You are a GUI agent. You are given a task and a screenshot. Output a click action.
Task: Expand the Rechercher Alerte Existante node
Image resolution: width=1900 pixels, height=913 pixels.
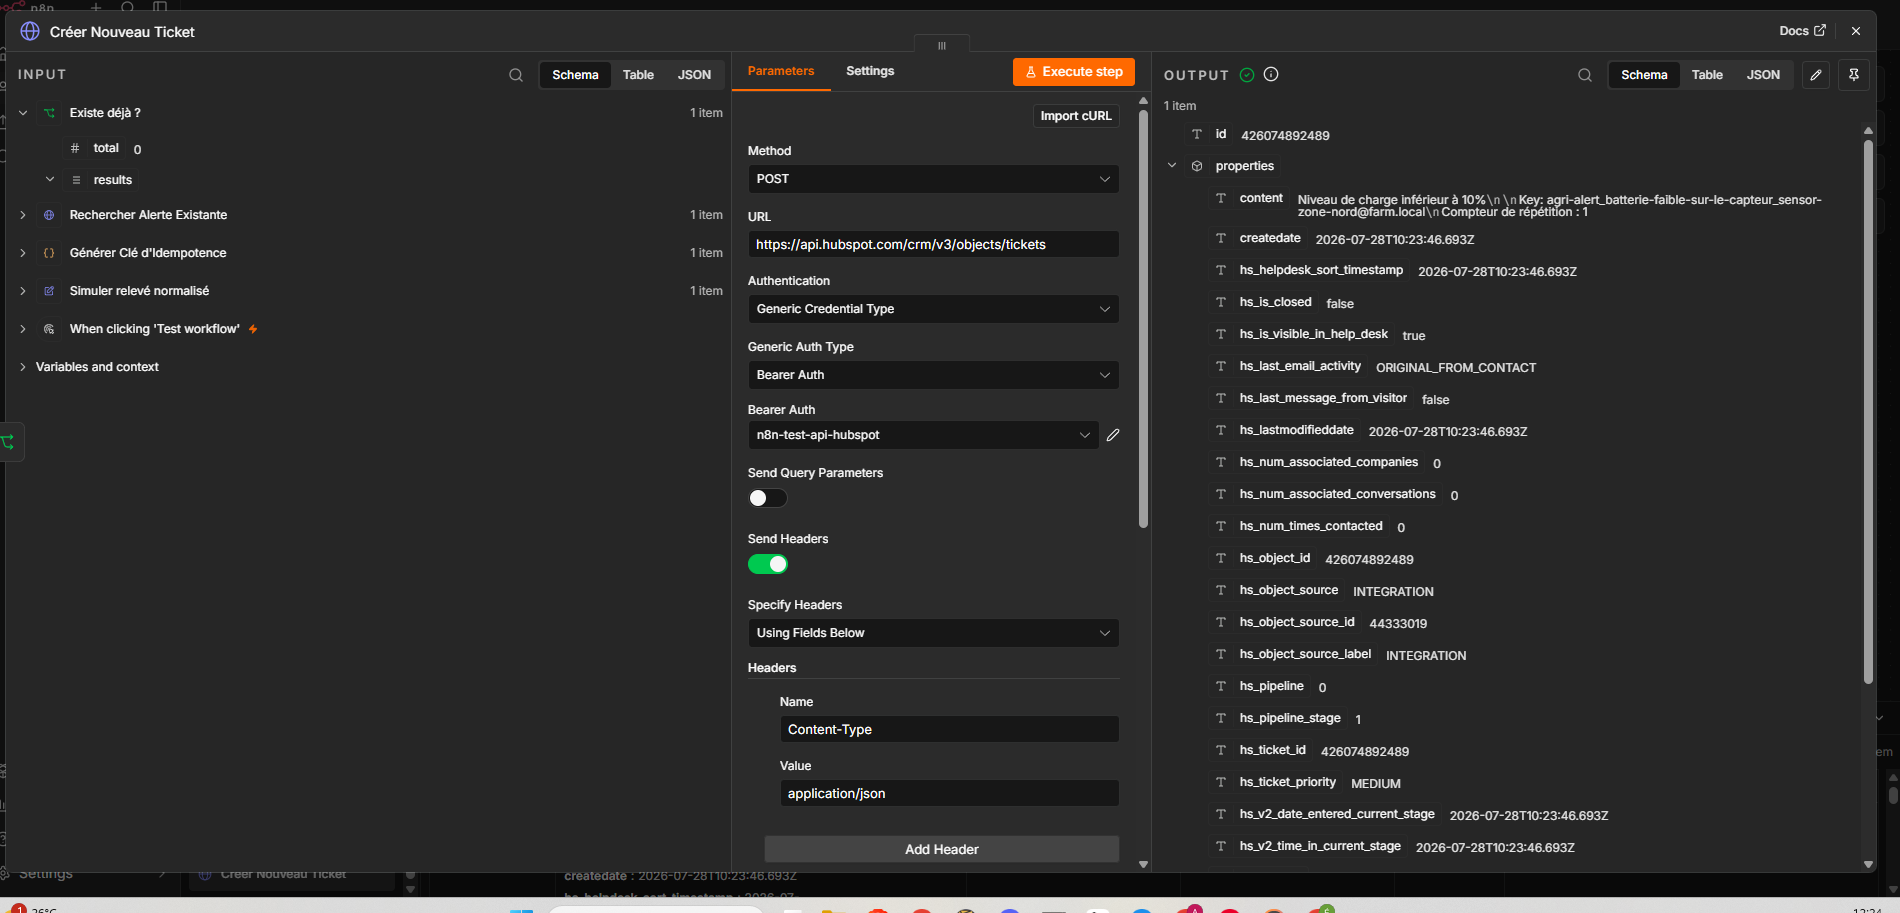point(23,215)
